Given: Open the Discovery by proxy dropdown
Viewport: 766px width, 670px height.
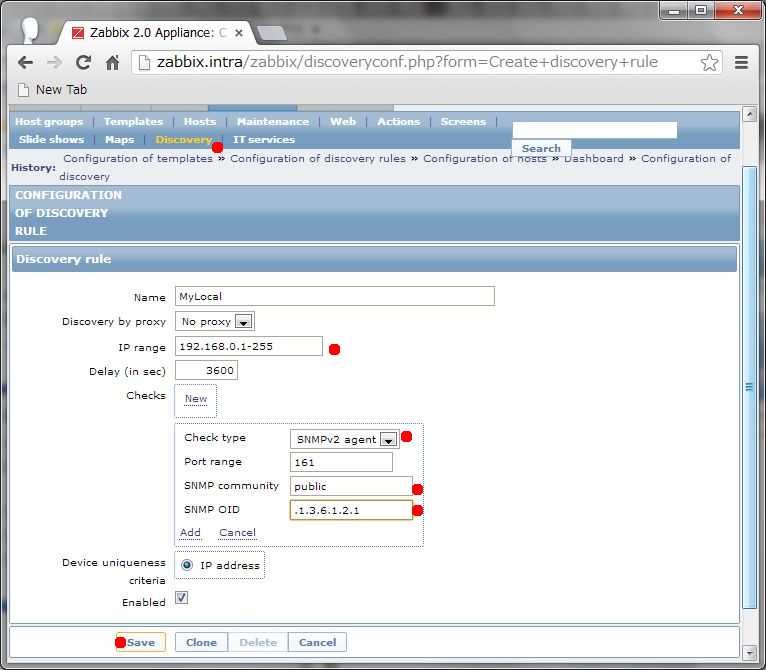Looking at the screenshot, I should pyautogui.click(x=215, y=322).
